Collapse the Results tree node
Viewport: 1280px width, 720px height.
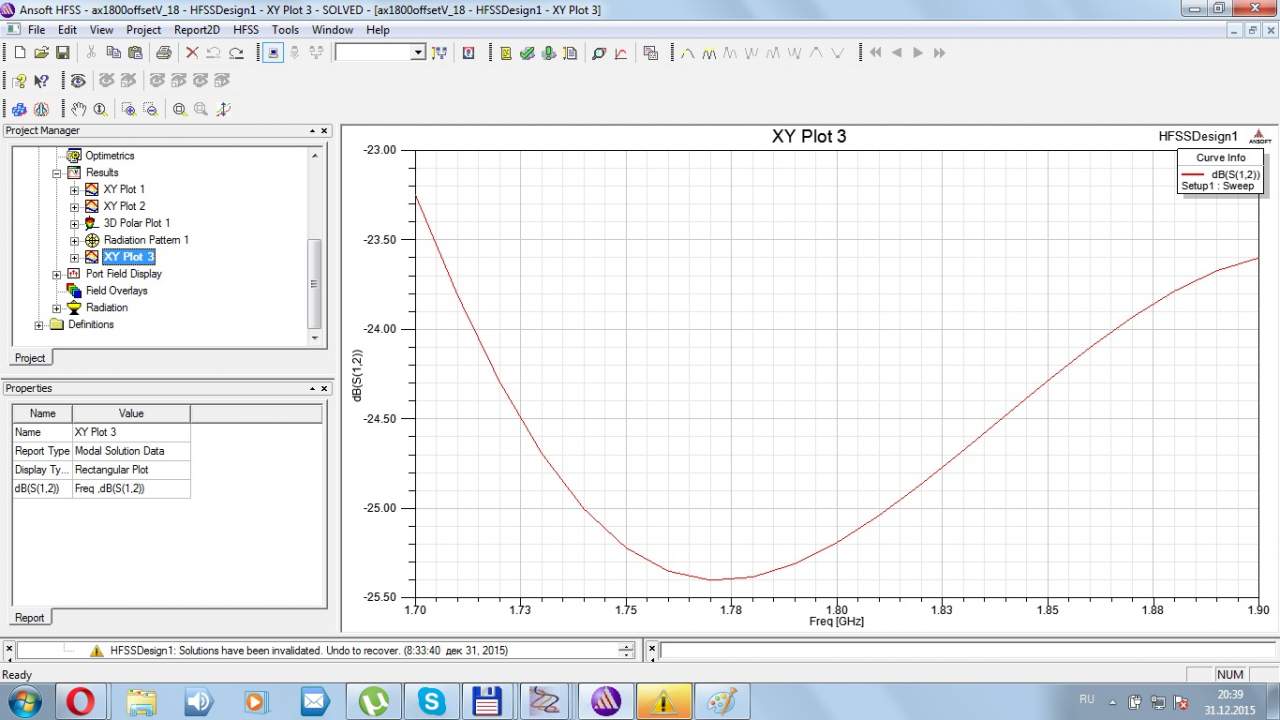coord(57,173)
